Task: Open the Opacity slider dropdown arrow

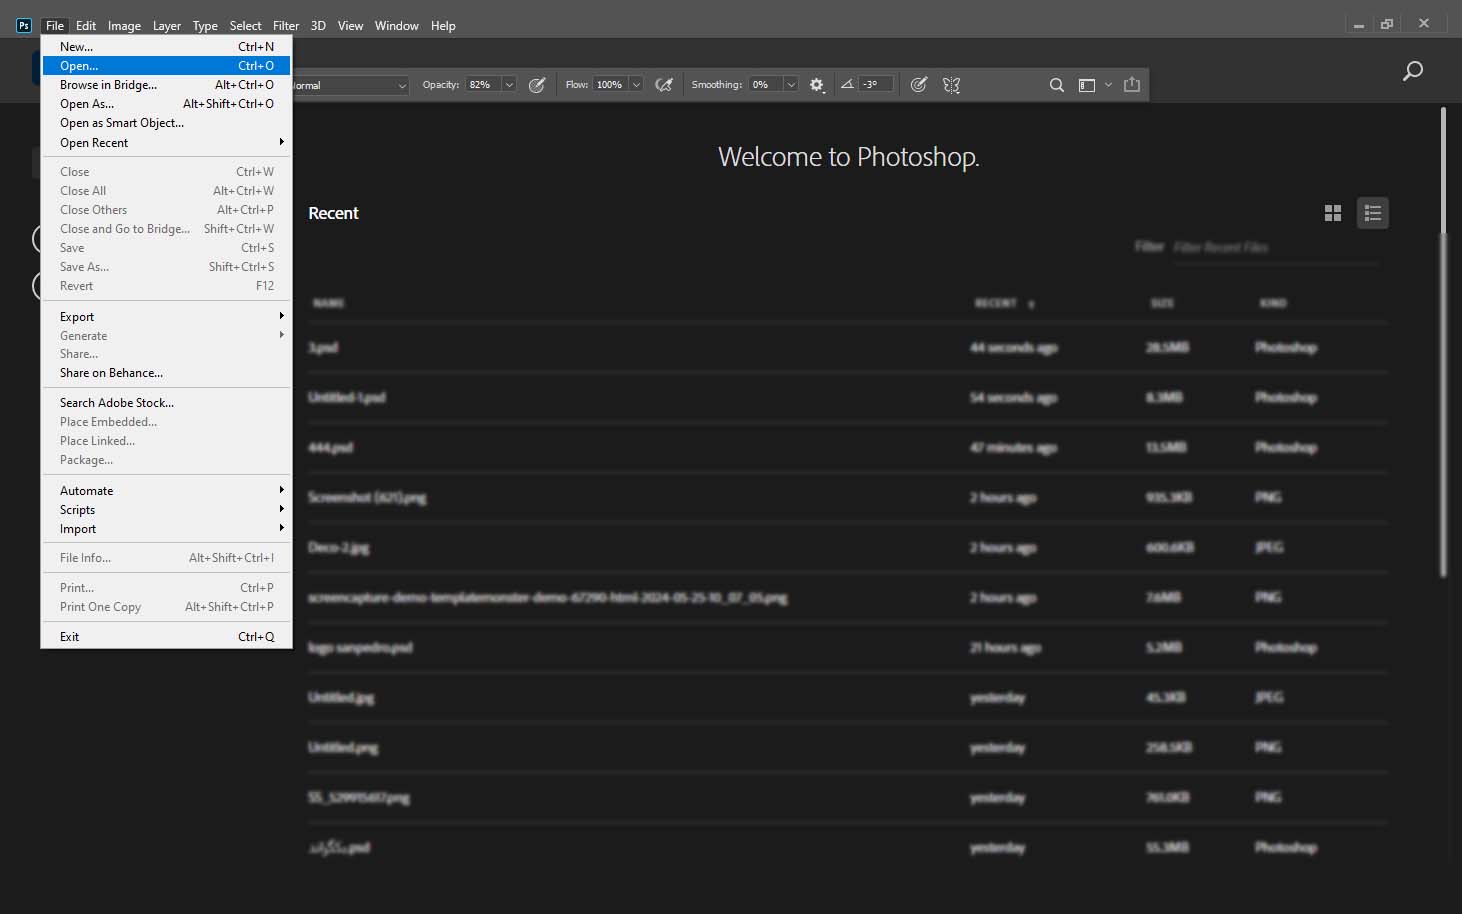Action: (x=509, y=85)
